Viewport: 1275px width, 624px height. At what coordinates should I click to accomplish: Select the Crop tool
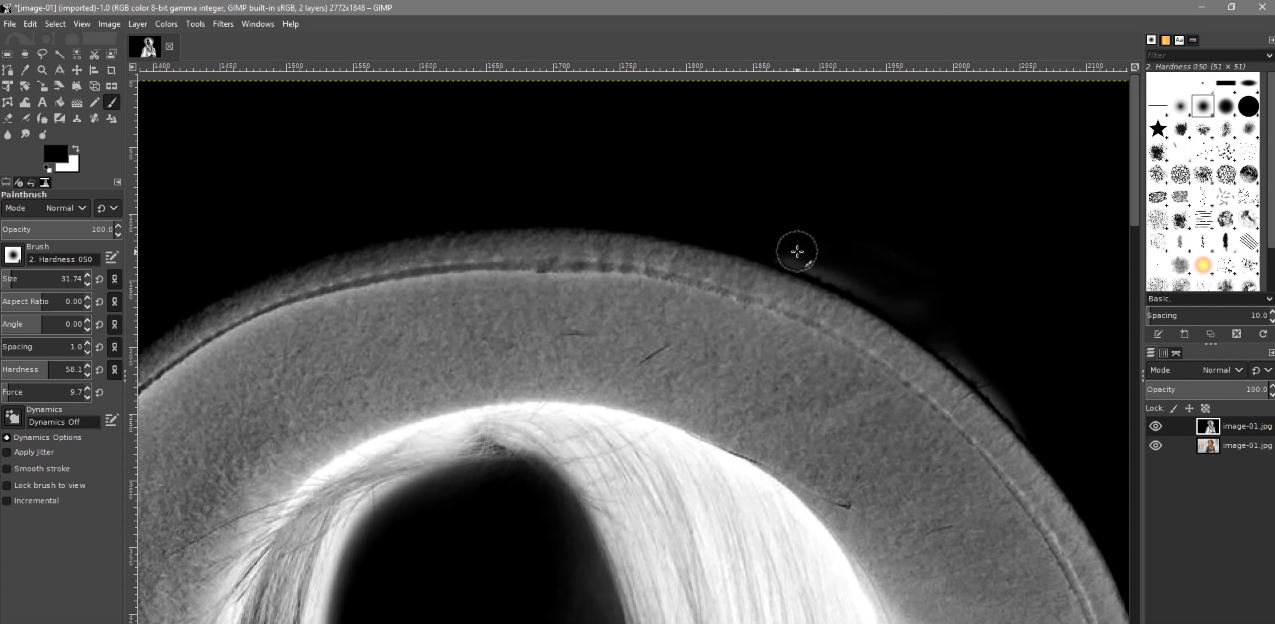coord(111,70)
